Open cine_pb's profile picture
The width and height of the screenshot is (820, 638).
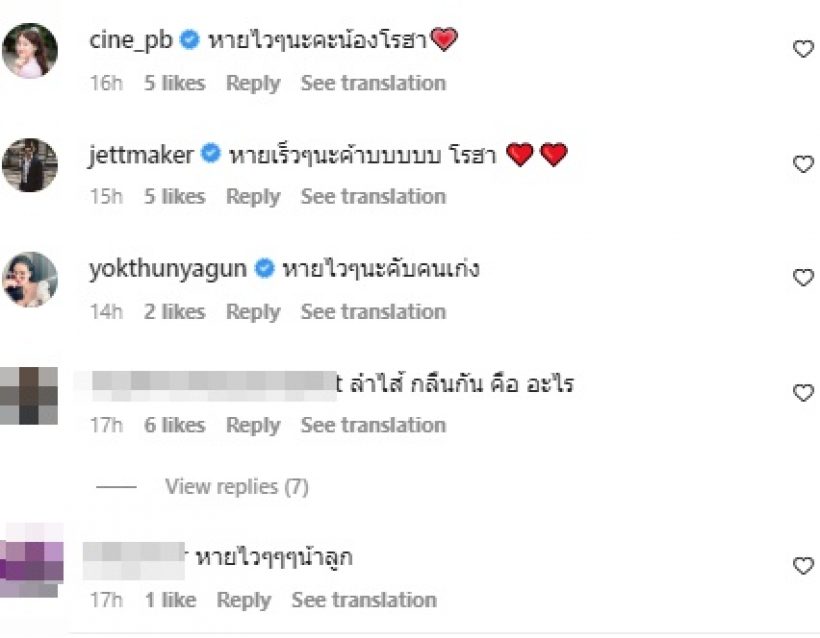point(31,50)
